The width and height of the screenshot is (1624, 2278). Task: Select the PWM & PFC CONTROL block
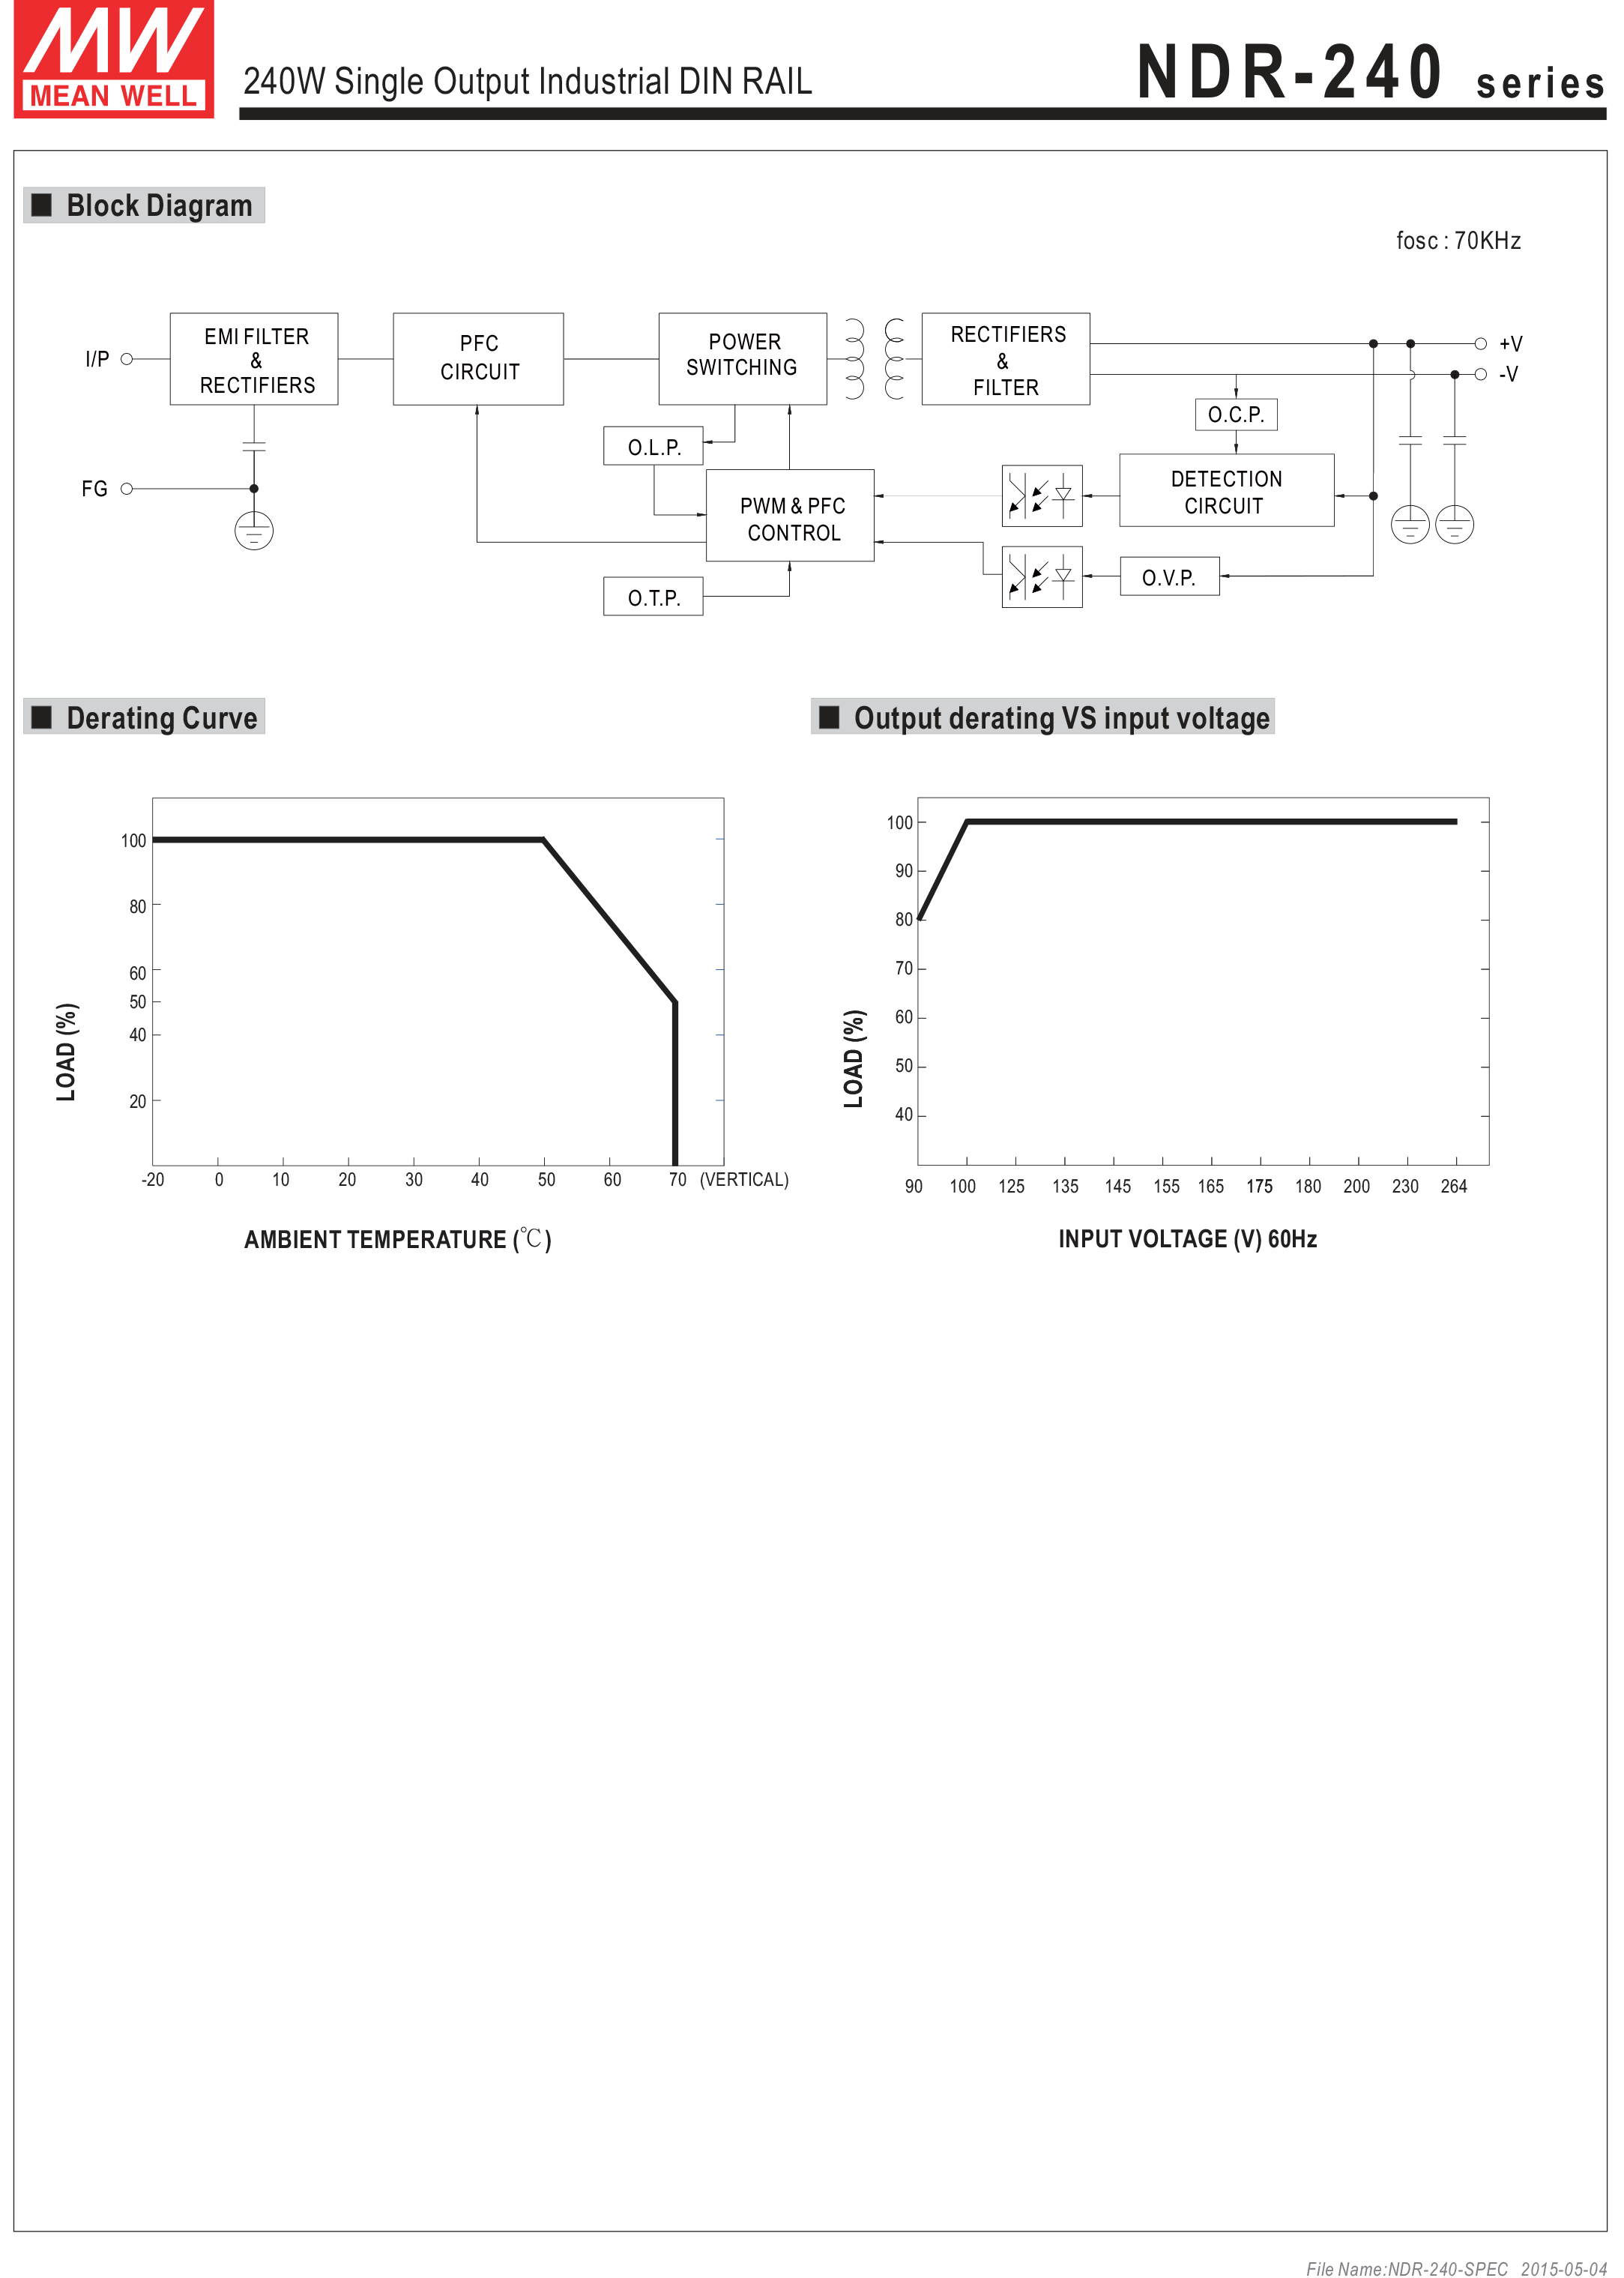pos(790,516)
